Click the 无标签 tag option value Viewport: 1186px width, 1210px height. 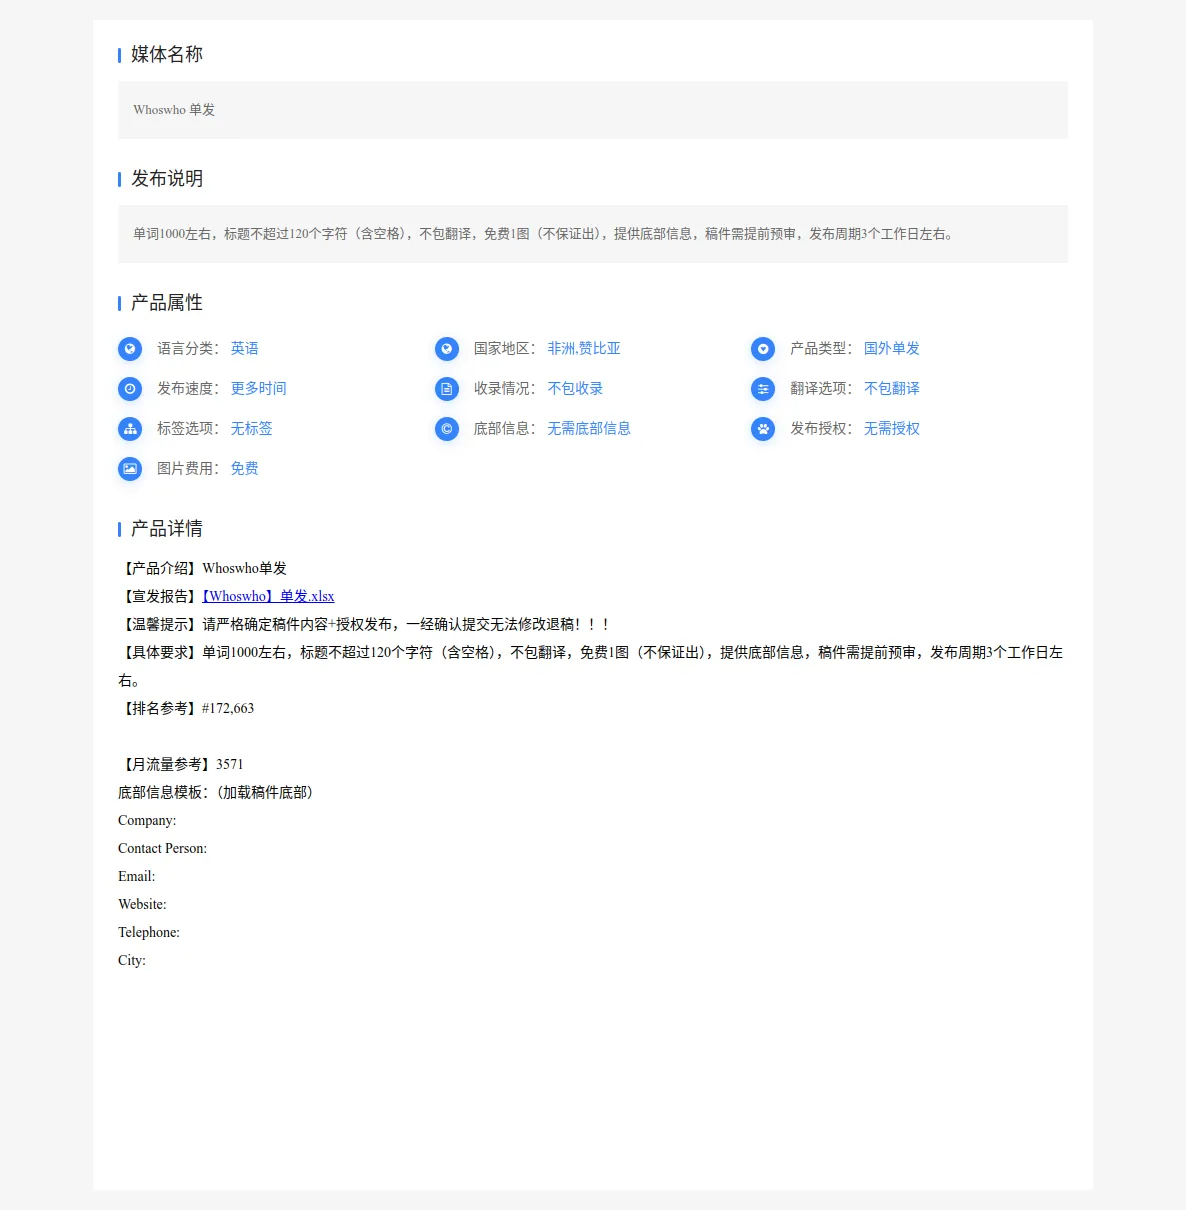click(x=252, y=429)
